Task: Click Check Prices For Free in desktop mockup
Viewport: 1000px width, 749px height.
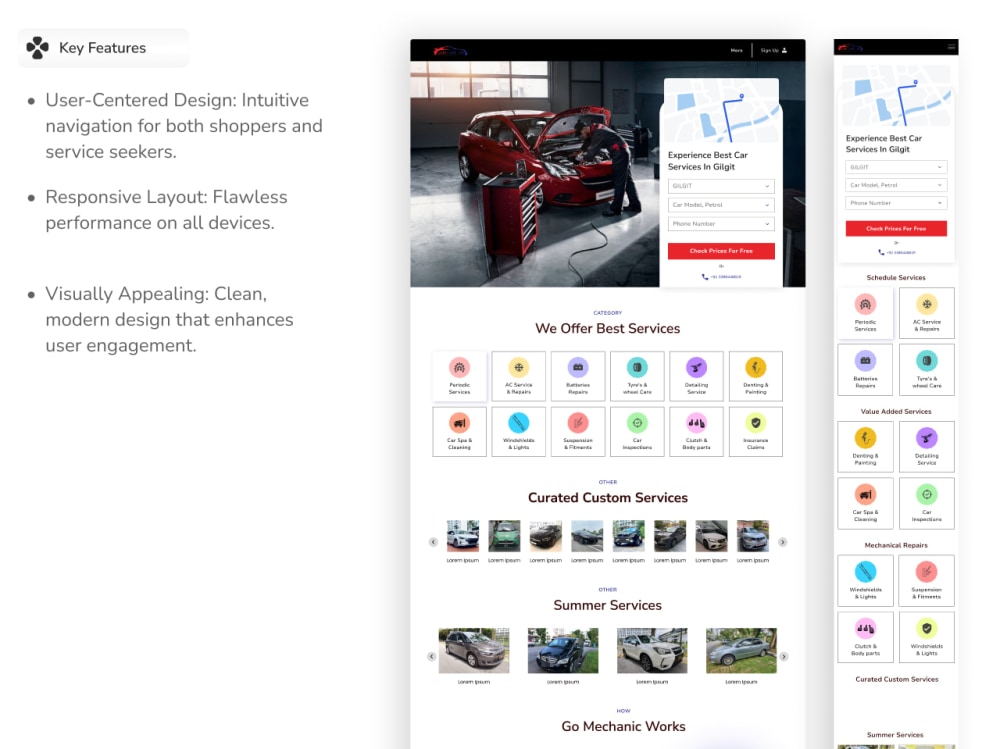Action: coord(721,251)
